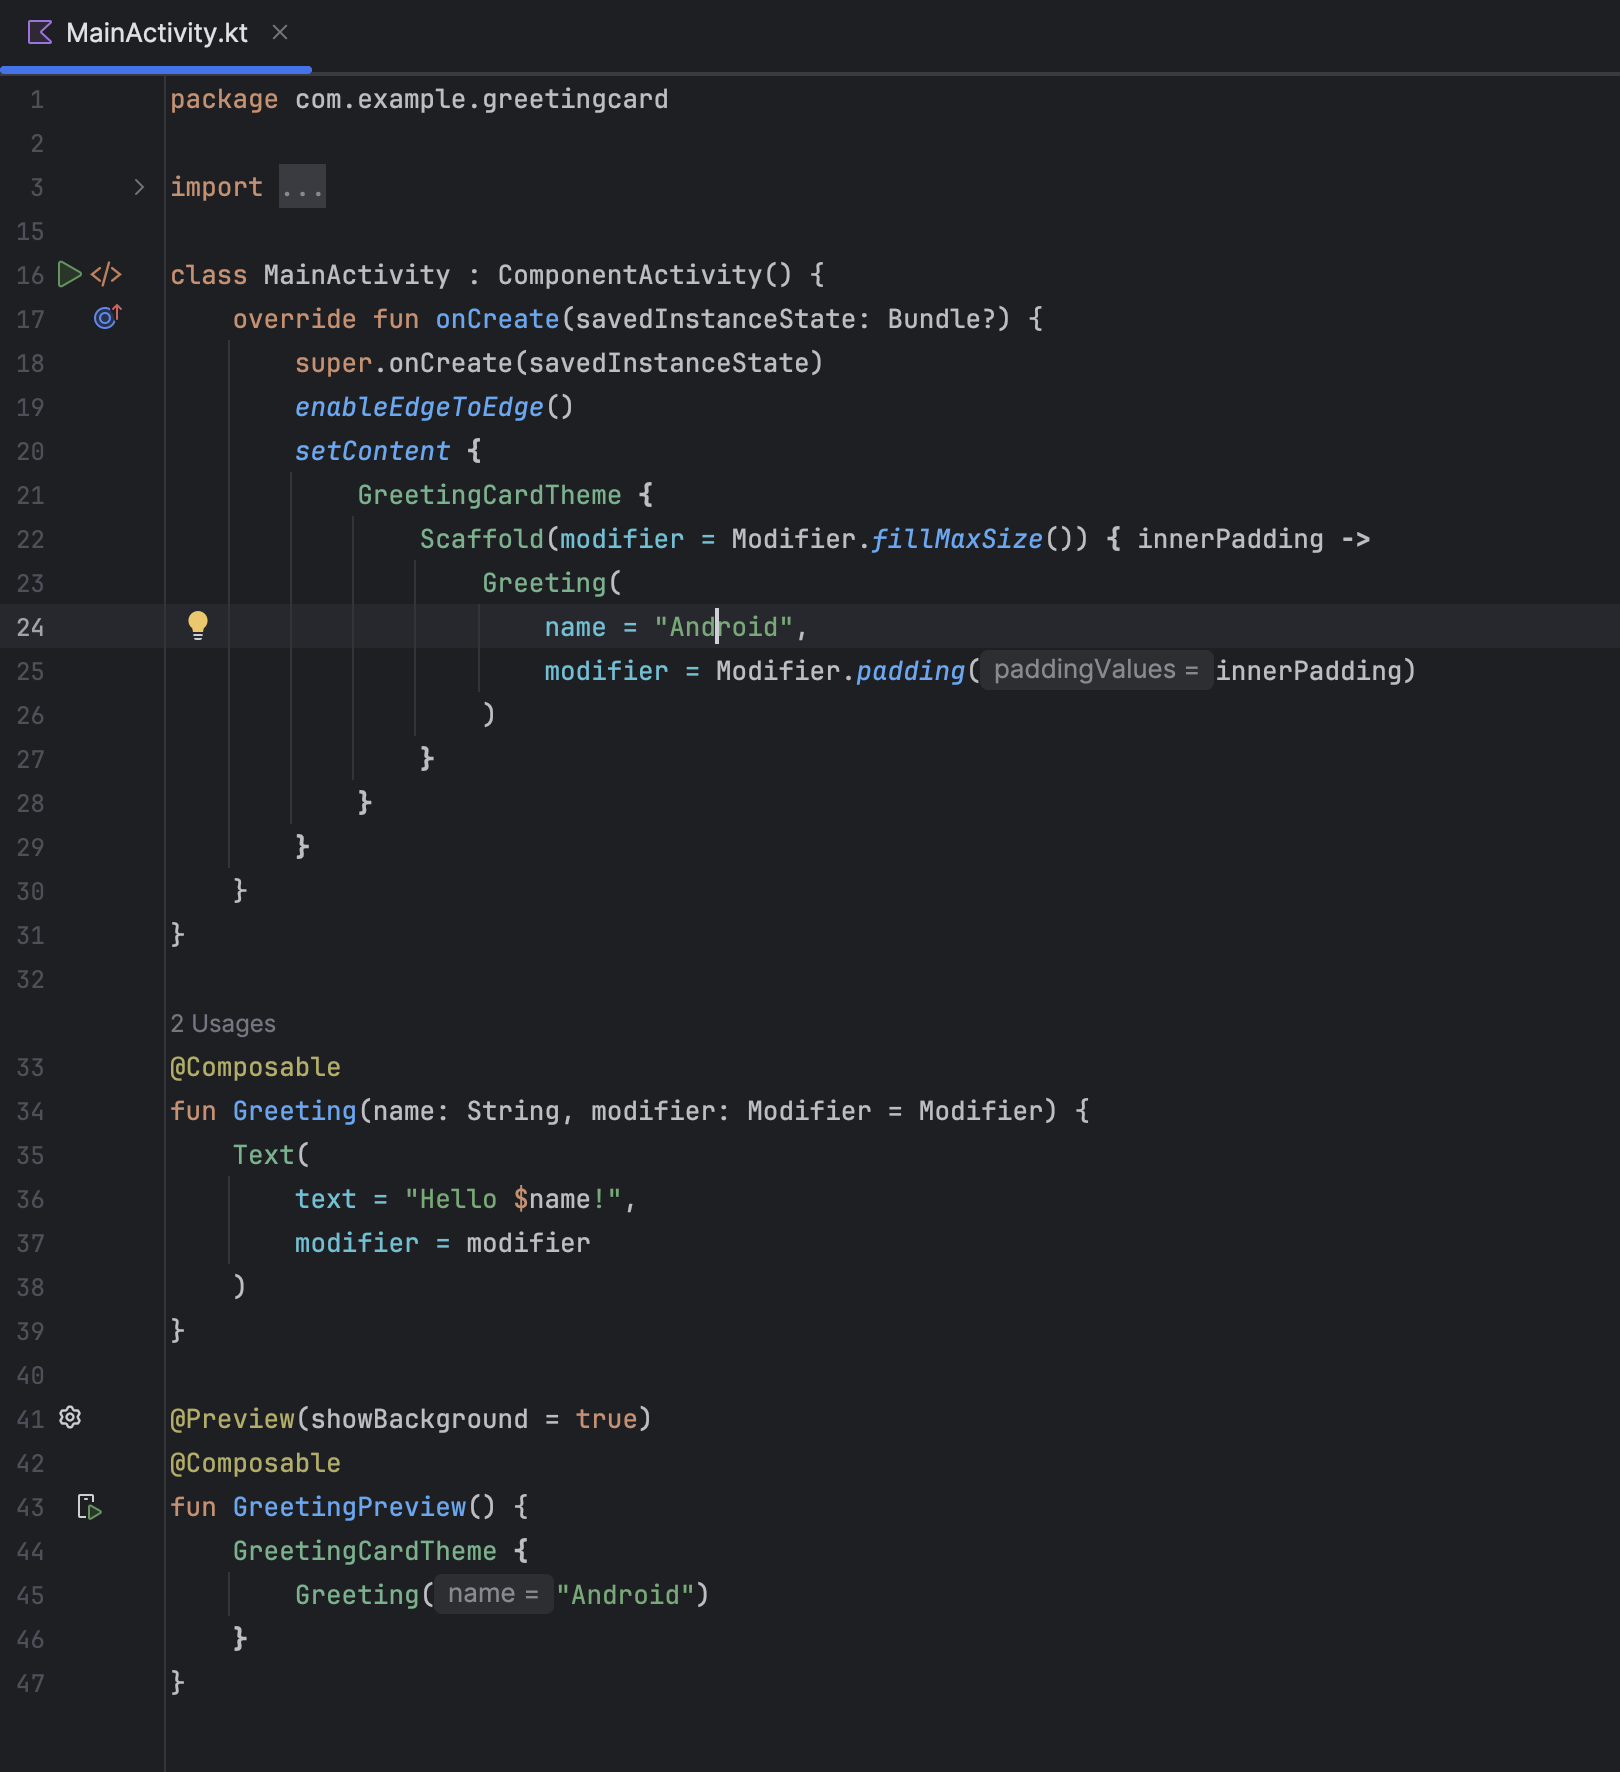Viewport: 1620px width, 1772px height.
Task: Open the yellow lightbulb quick-fix suggestions
Action: (x=198, y=626)
